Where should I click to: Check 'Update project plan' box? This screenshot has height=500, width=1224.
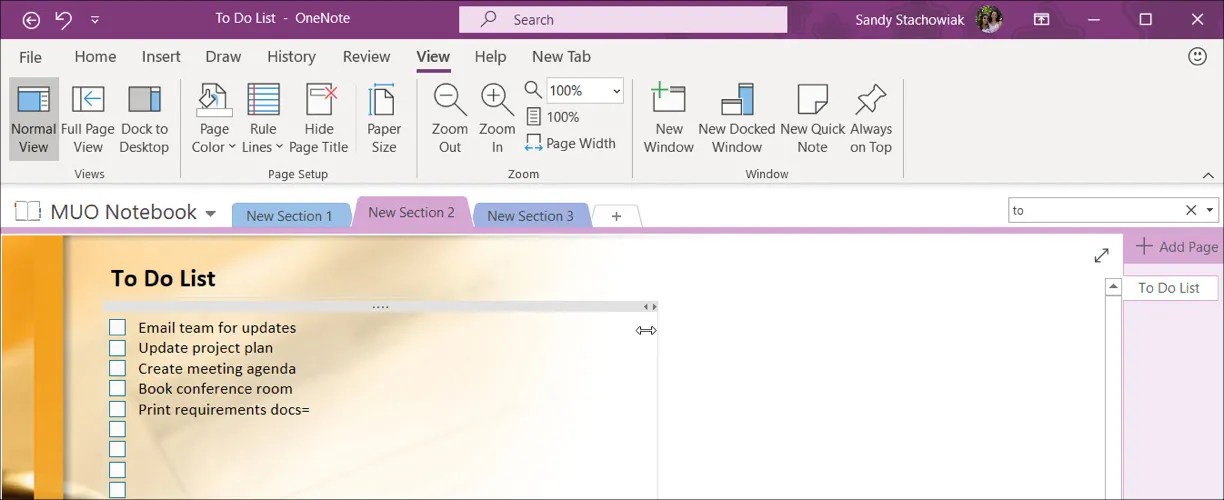[118, 348]
